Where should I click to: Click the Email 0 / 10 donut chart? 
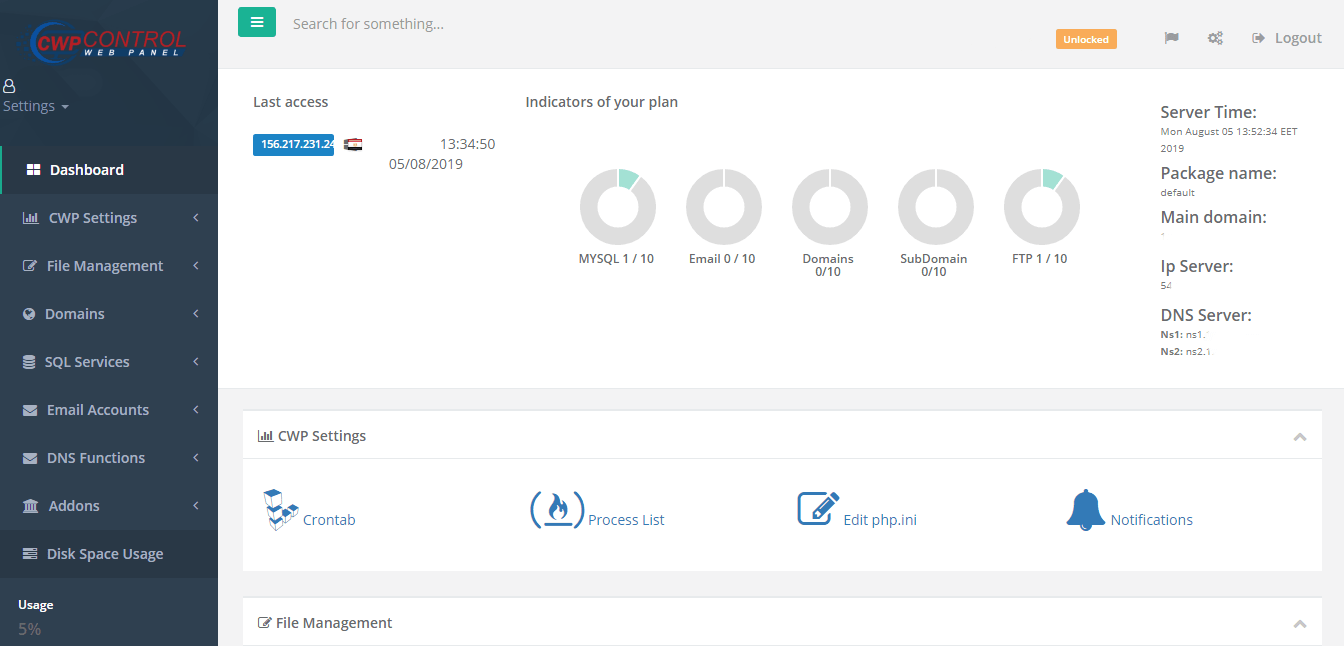pyautogui.click(x=724, y=207)
